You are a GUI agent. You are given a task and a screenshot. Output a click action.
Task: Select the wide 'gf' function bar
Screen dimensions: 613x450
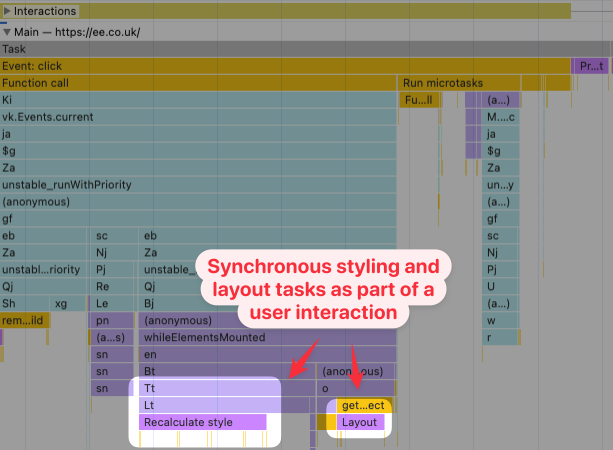pos(198,219)
